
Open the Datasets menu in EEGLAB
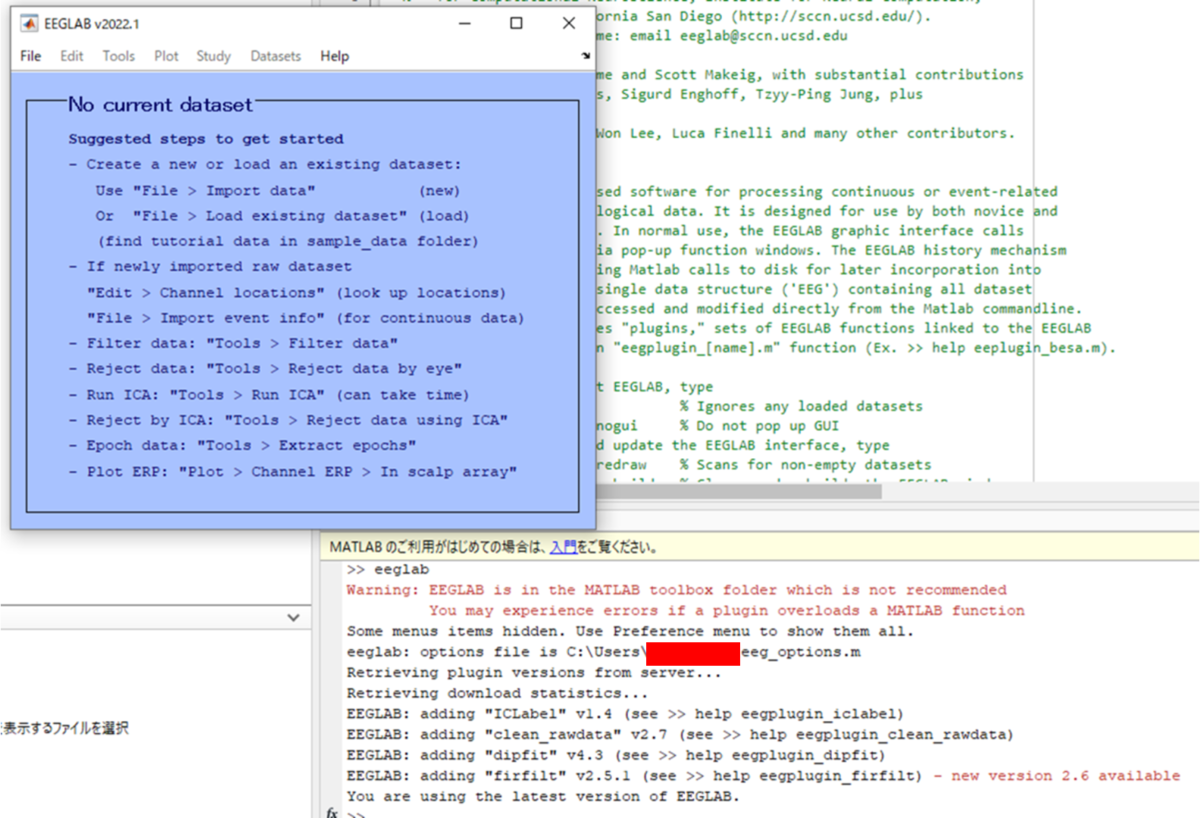click(275, 56)
